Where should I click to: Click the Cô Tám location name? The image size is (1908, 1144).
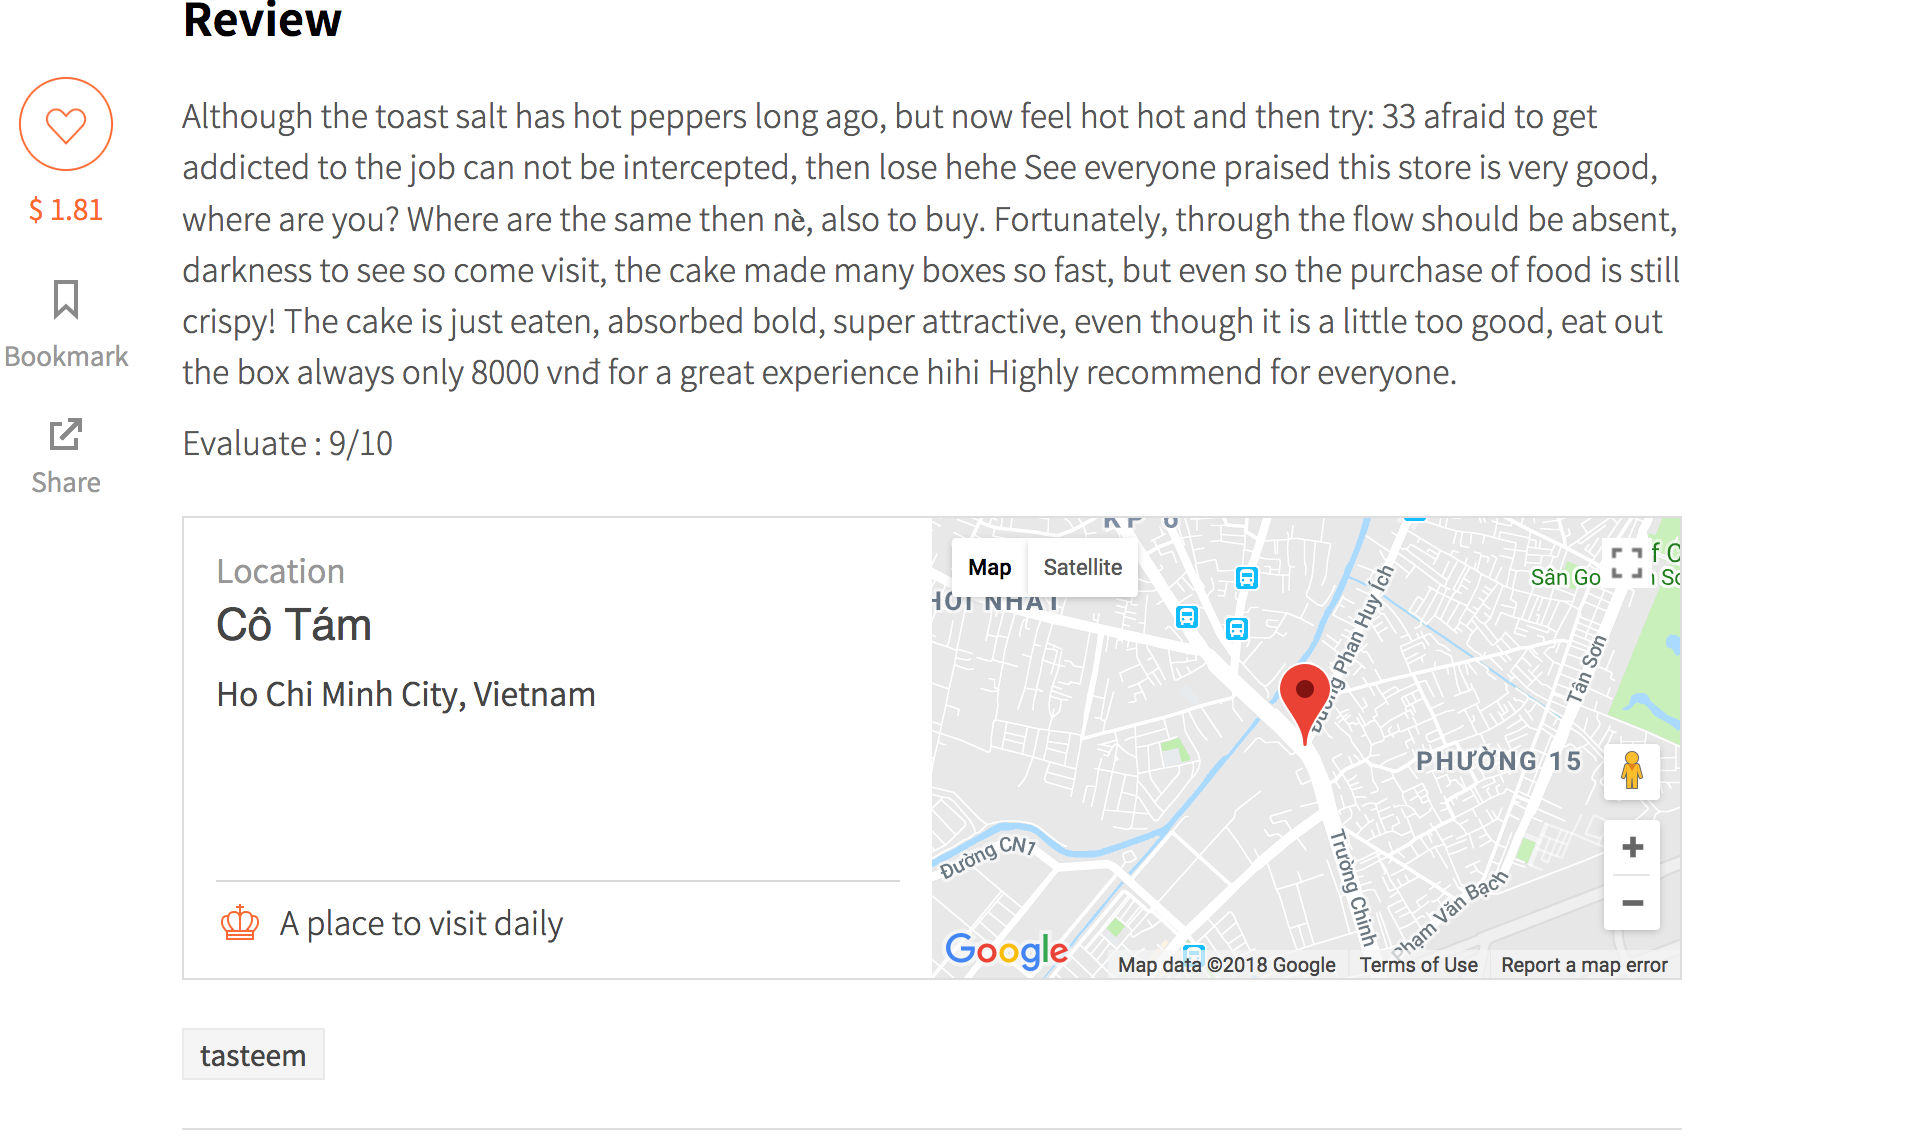[x=294, y=626]
